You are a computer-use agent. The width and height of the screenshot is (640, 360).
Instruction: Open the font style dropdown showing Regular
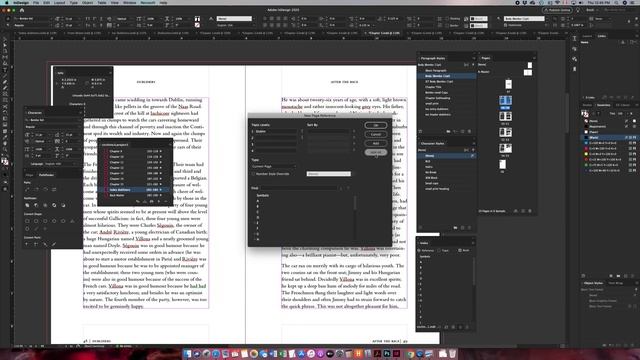tap(53, 127)
